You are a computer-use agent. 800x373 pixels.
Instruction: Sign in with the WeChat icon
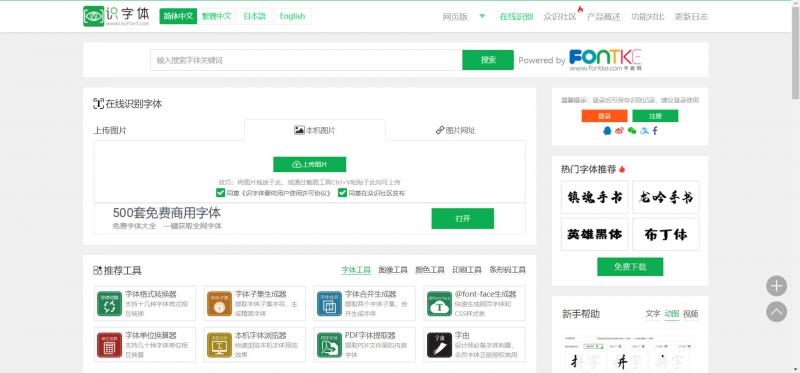[x=632, y=131]
